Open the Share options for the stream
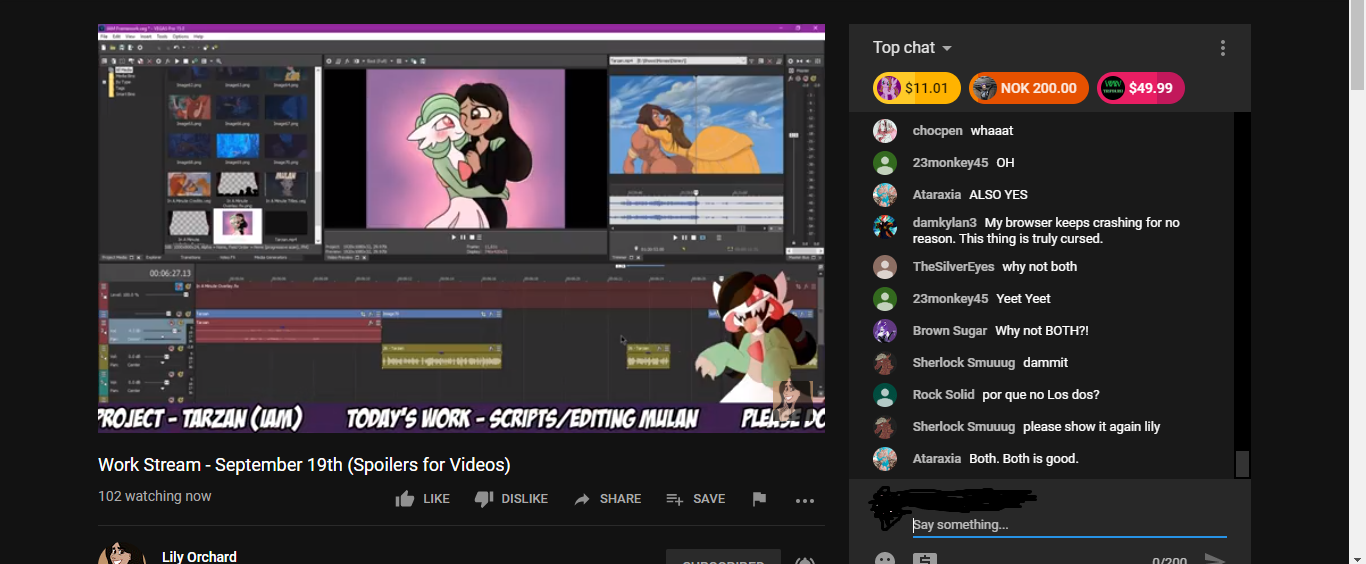This screenshot has width=1366, height=564. click(607, 499)
